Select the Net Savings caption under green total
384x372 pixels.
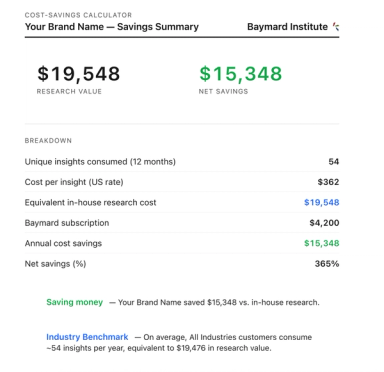[223, 91]
